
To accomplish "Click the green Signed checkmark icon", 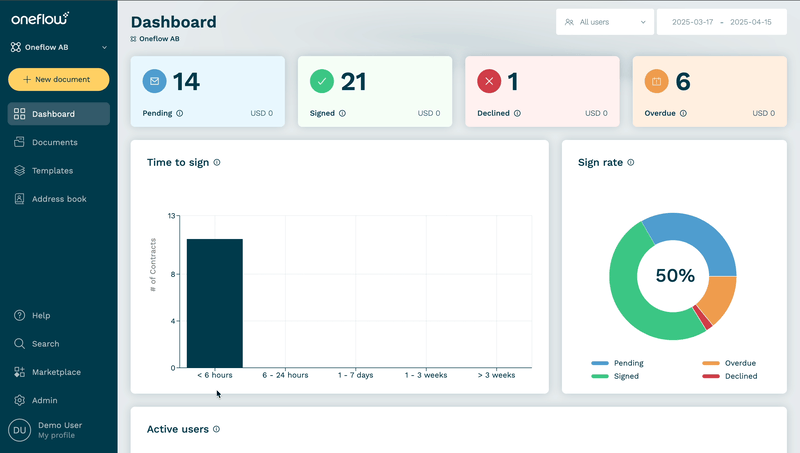I will tap(322, 81).
